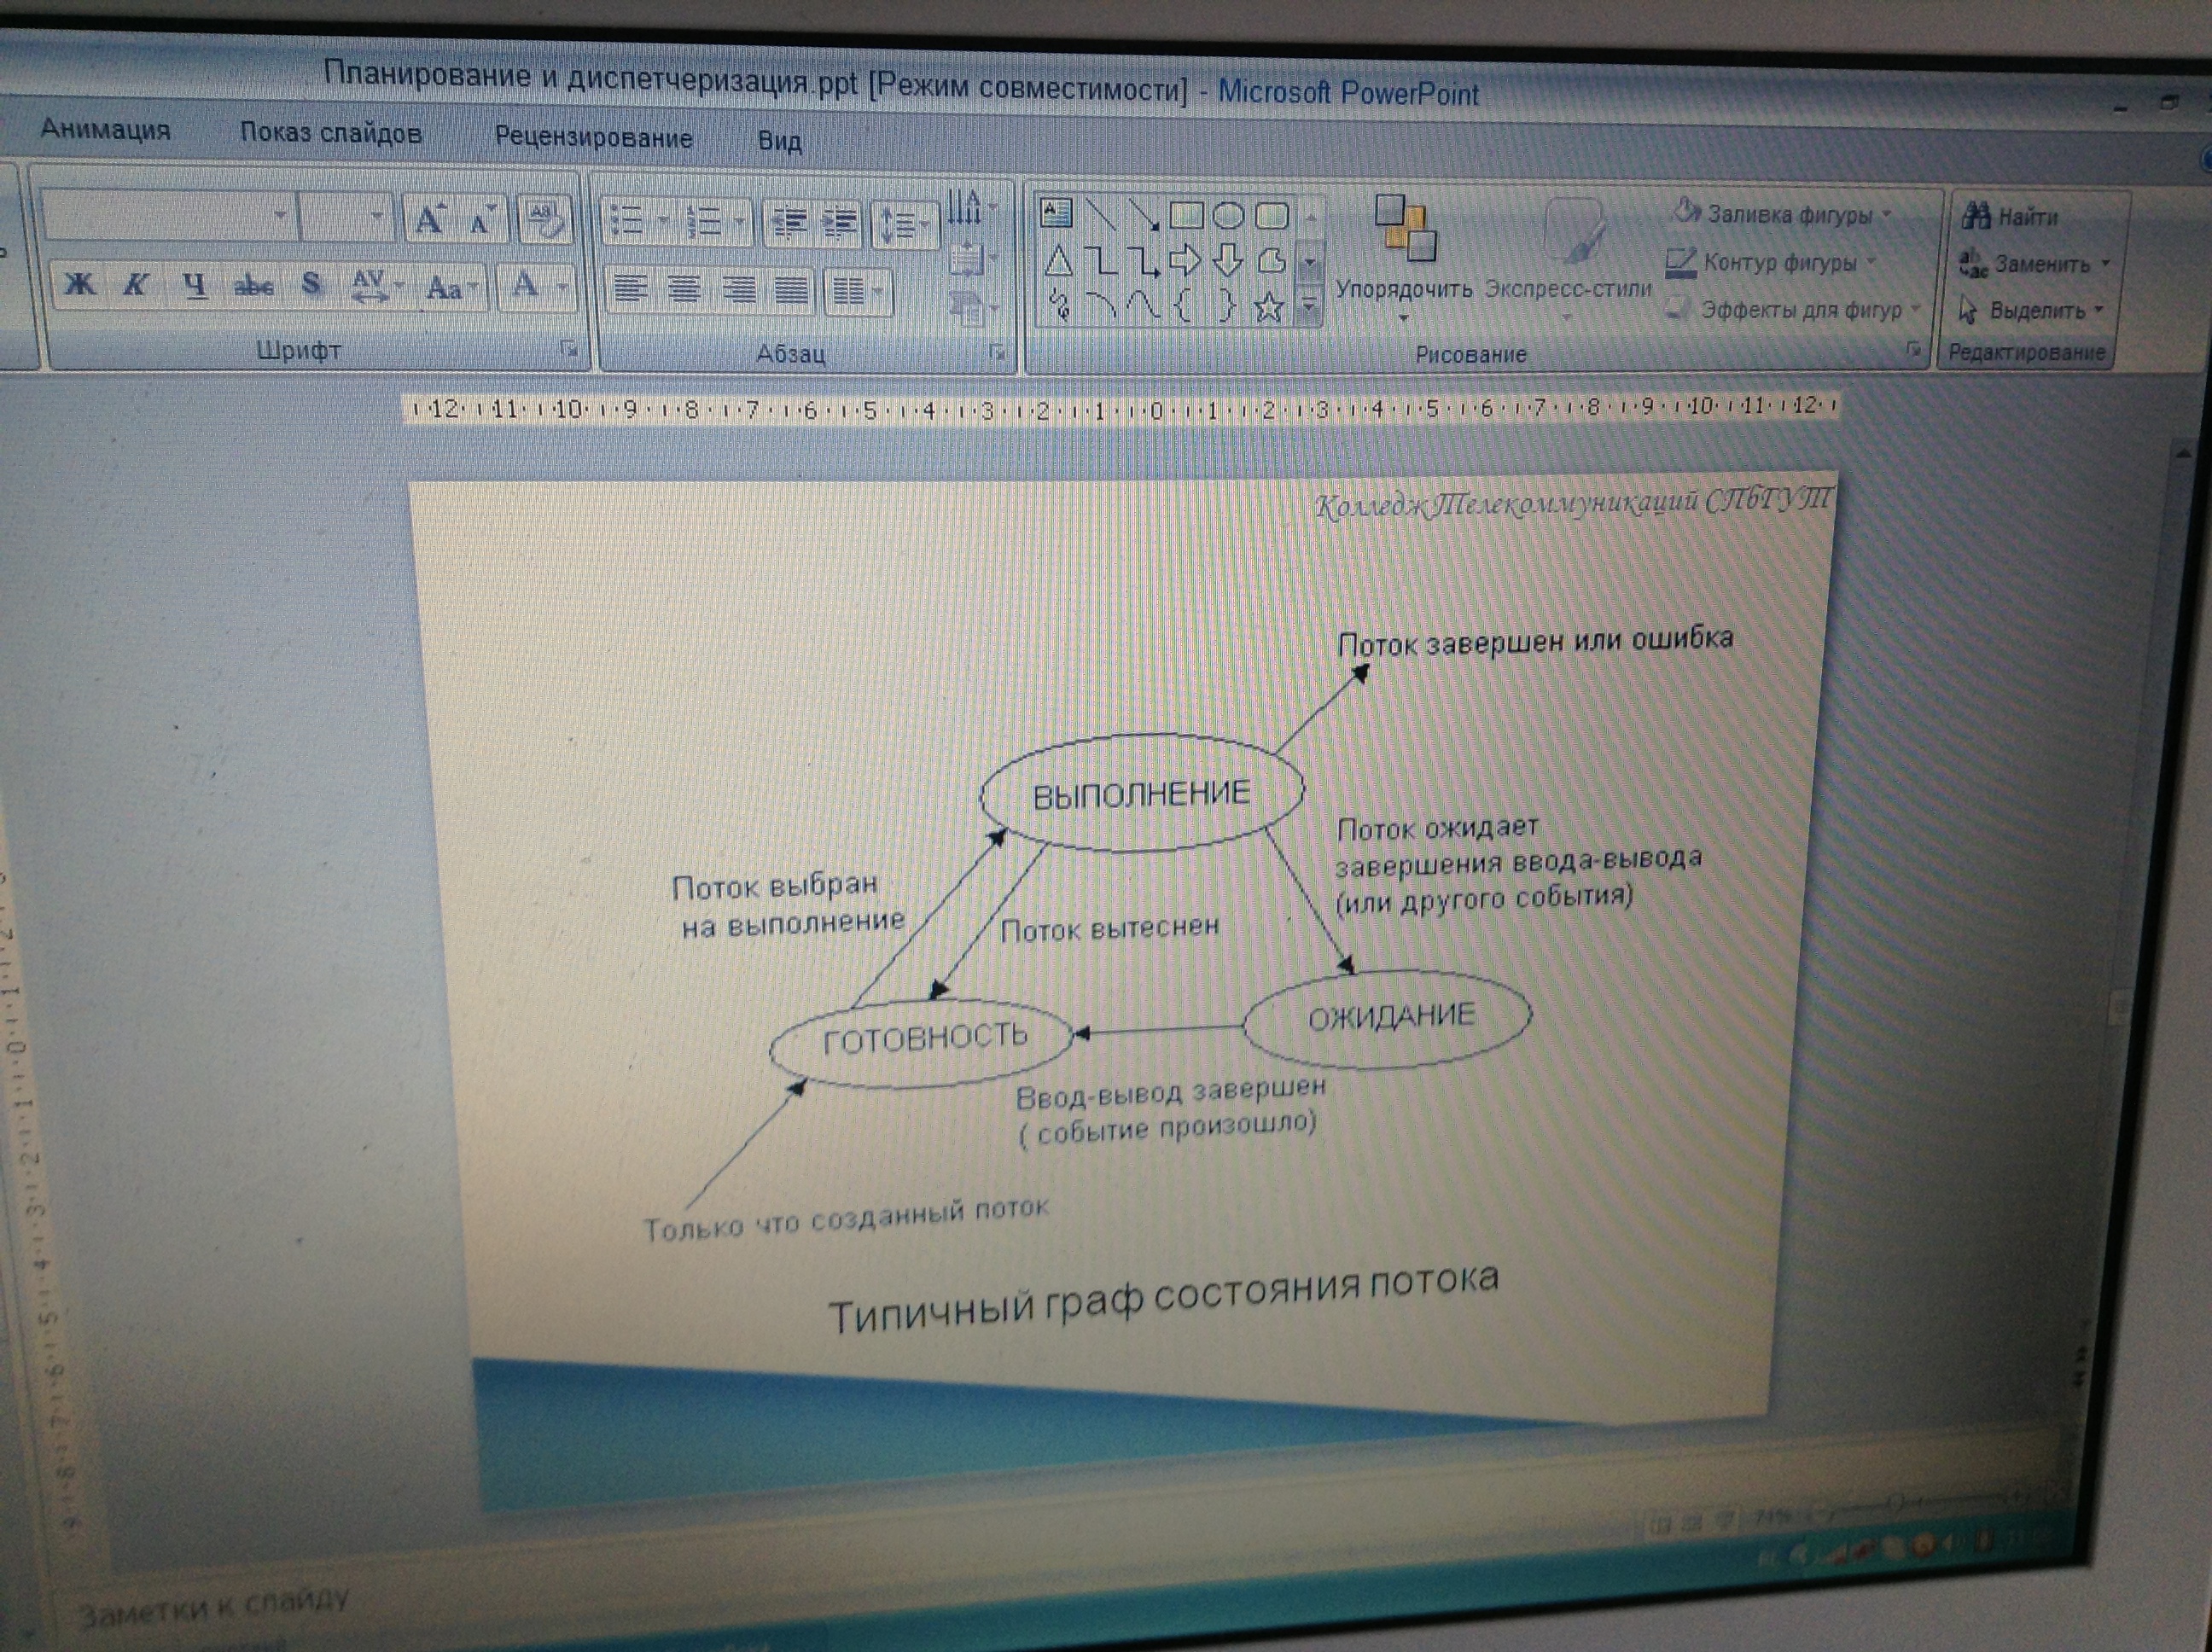This screenshot has width=2212, height=1652.
Task: Open the Показ слайдов tab
Action: [330, 133]
